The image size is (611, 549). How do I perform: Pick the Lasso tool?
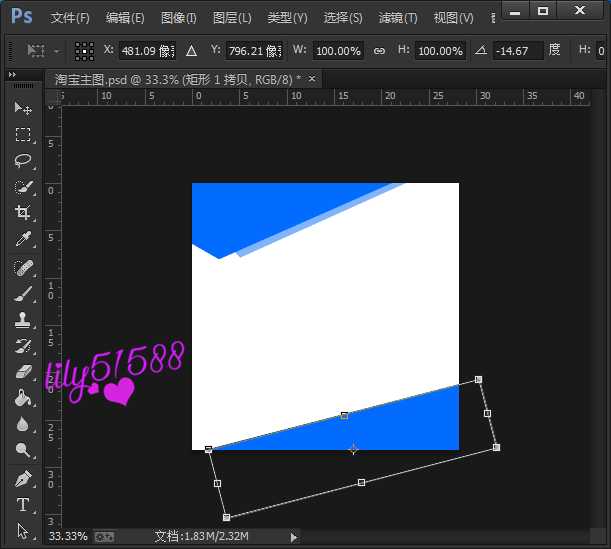tap(22, 160)
